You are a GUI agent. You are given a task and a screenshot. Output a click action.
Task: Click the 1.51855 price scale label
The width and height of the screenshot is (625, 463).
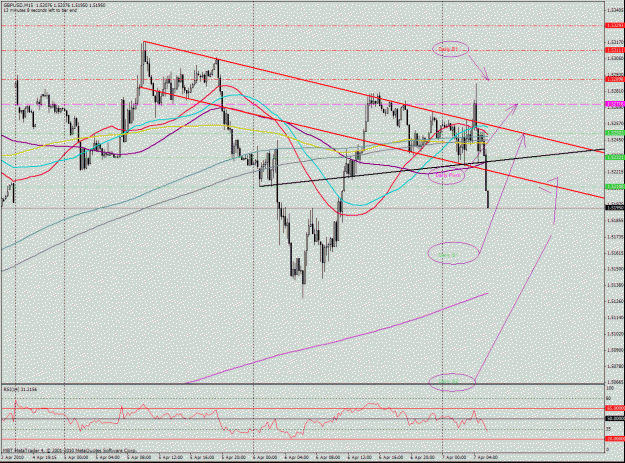[616, 220]
